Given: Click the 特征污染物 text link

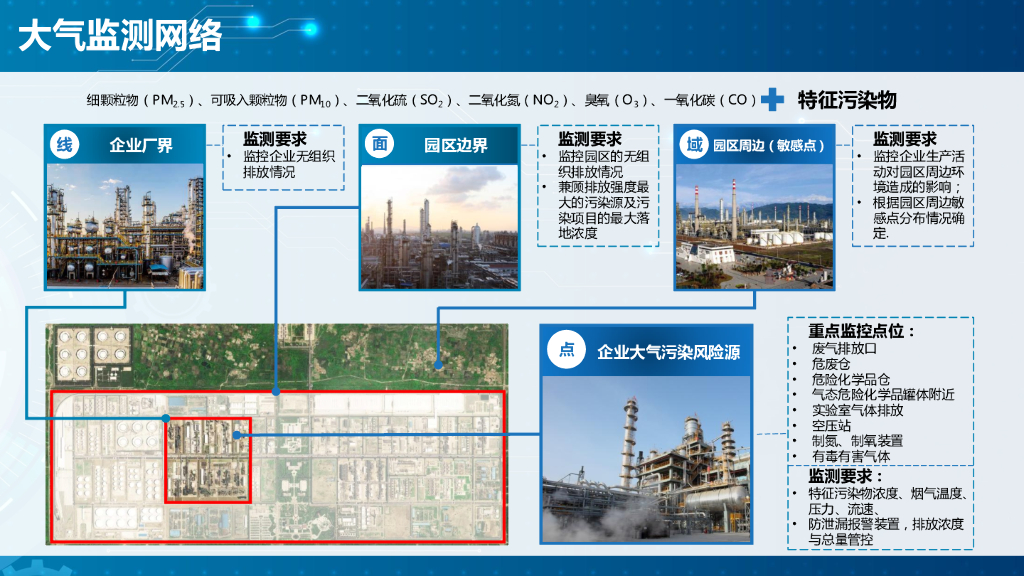Looking at the screenshot, I should (x=845, y=99).
